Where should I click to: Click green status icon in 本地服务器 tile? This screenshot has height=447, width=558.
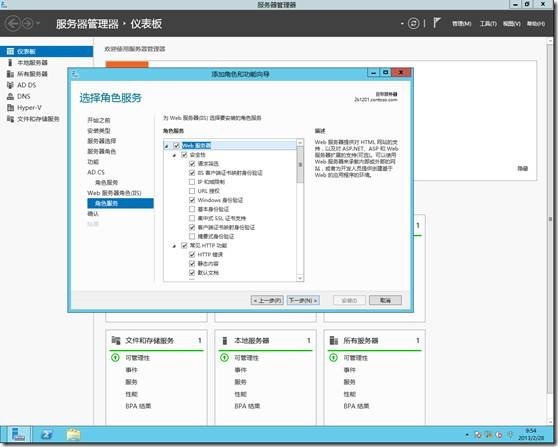[x=224, y=357]
